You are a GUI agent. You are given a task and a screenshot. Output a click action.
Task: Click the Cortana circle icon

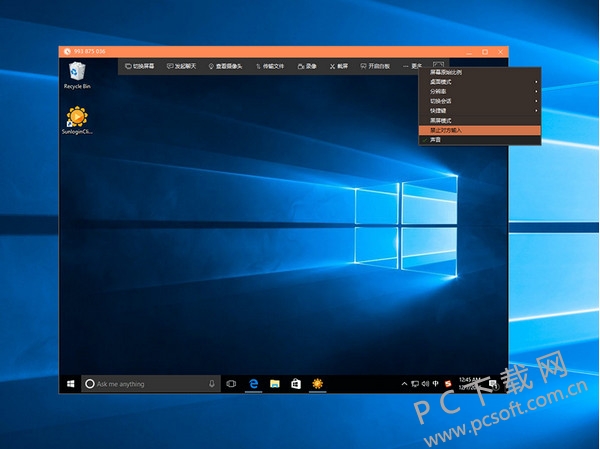point(90,384)
